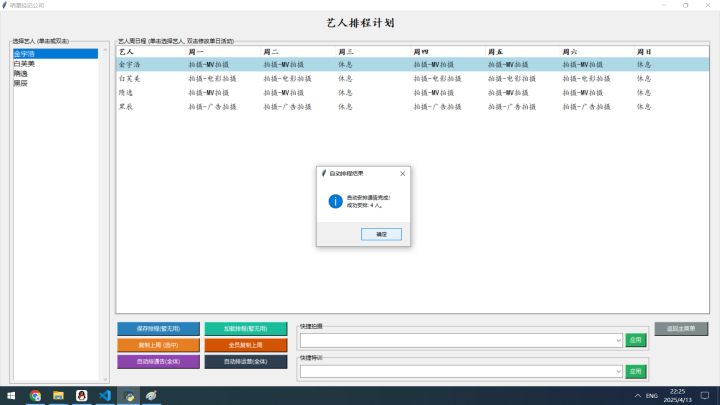The width and height of the screenshot is (720, 405).
Task: Open the QQ penguin taskbar icon
Action: pos(82,395)
